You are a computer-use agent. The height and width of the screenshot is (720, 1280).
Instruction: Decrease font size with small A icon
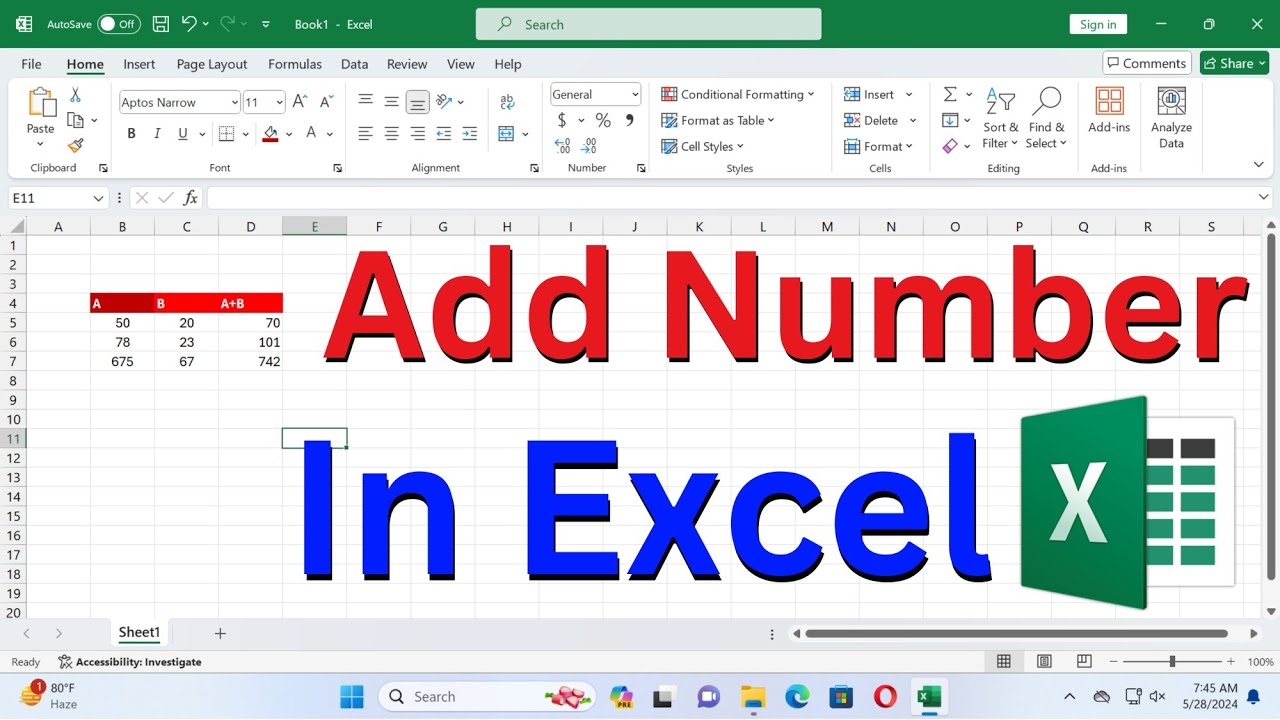click(326, 102)
